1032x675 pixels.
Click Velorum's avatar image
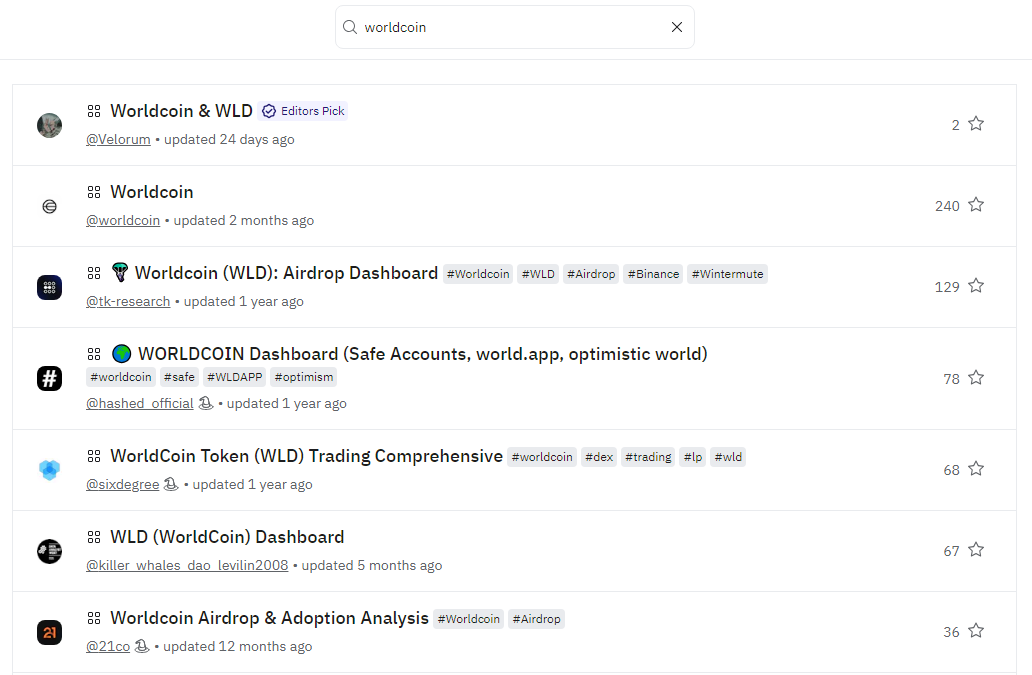49,125
